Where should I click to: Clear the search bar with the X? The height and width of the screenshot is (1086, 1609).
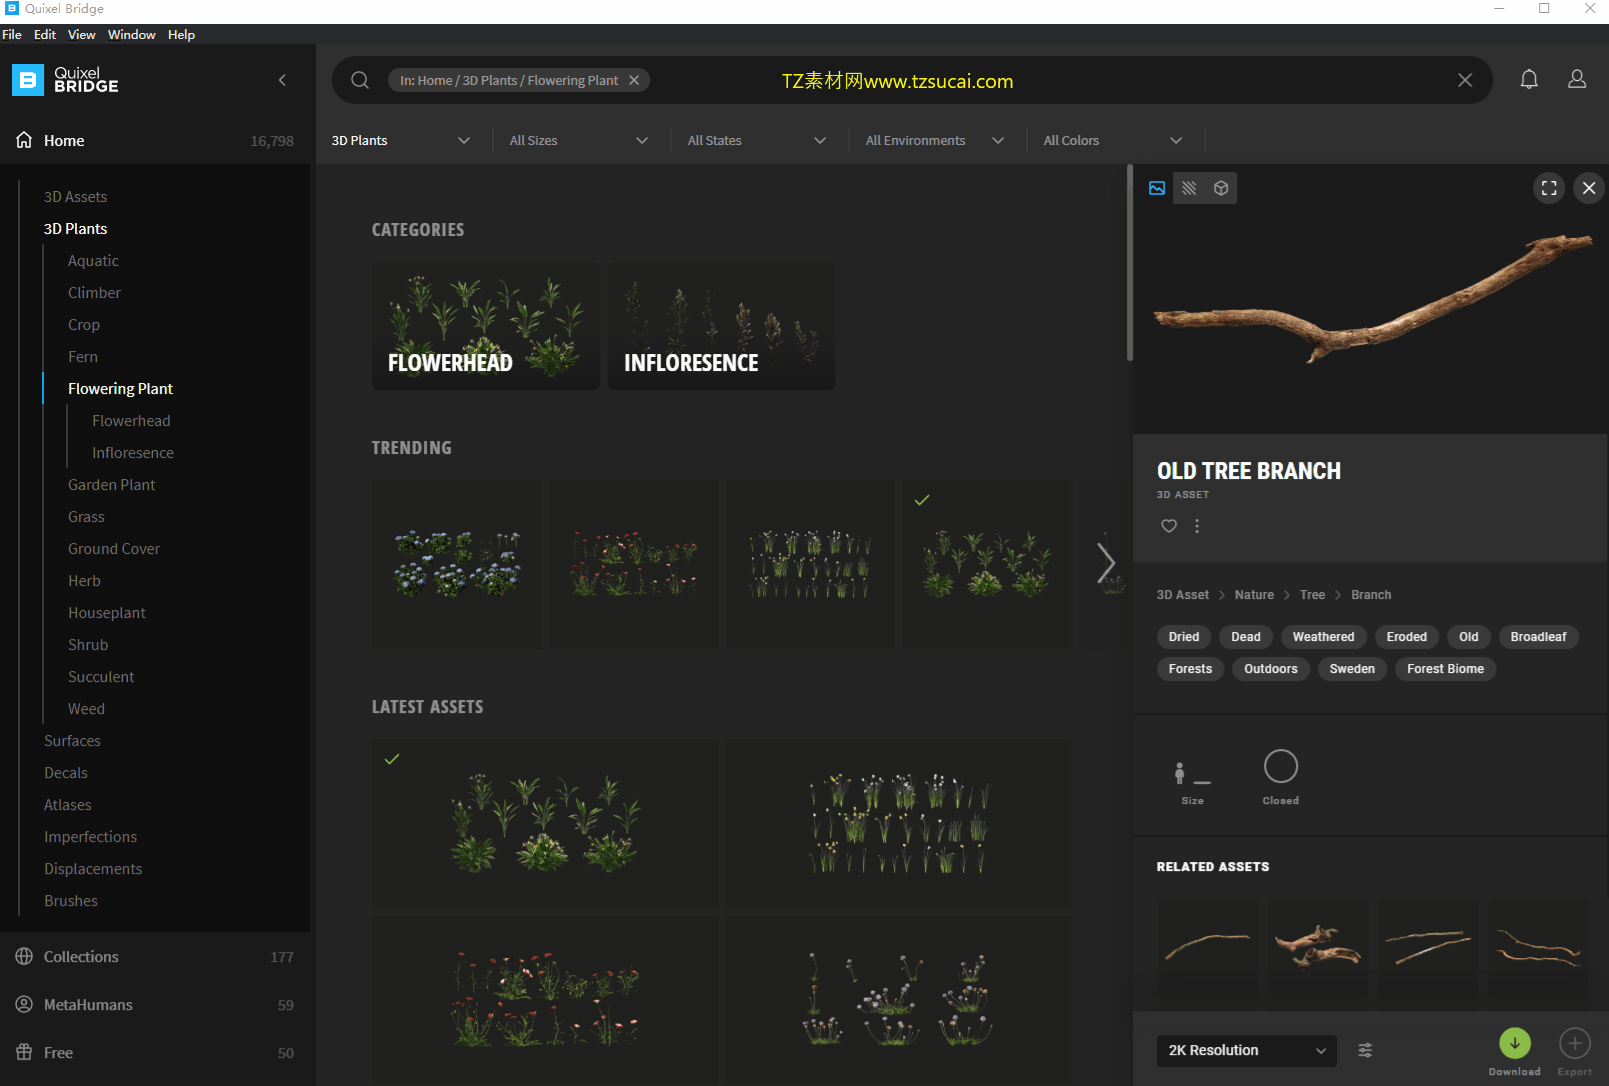1465,80
